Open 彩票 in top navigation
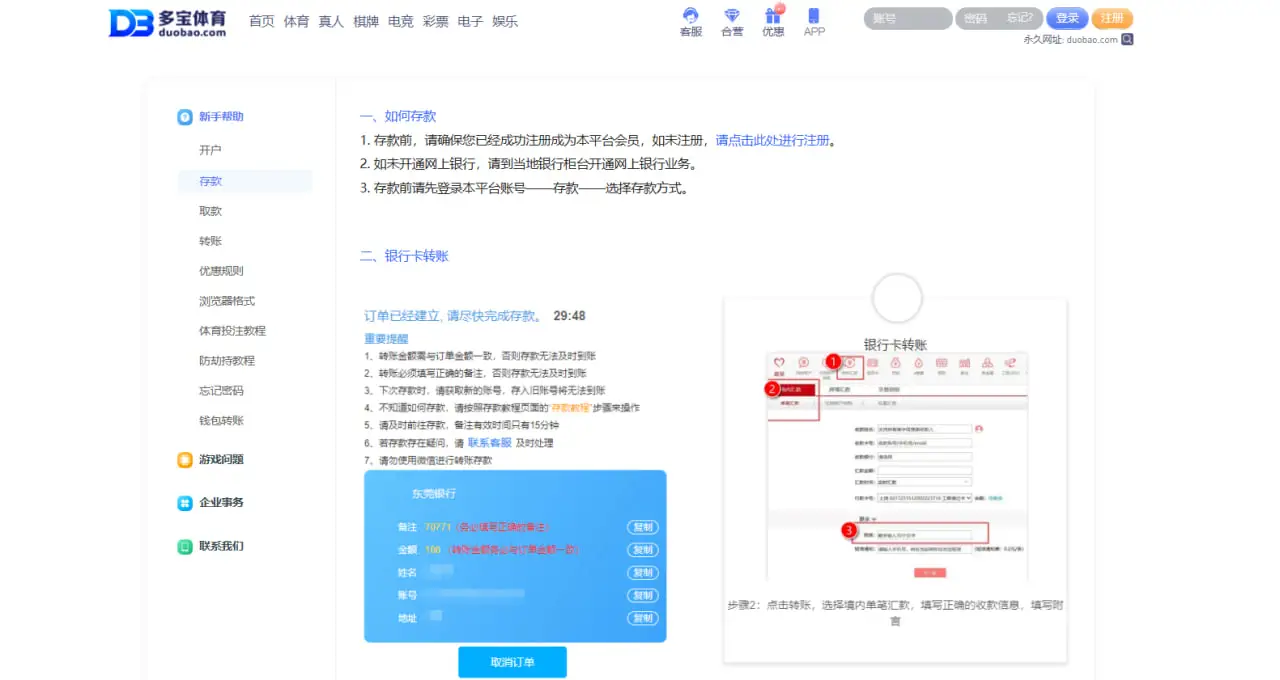 435,21
